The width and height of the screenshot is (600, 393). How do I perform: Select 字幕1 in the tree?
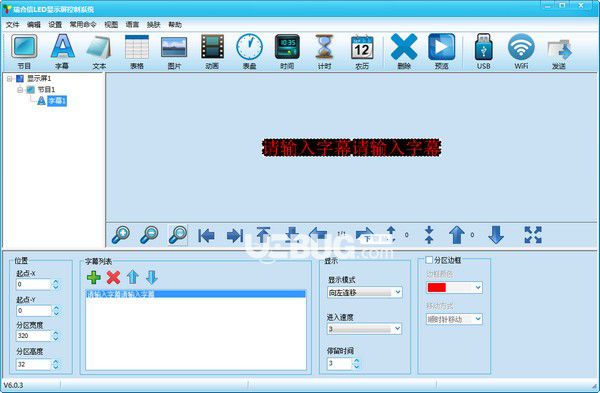click(57, 101)
